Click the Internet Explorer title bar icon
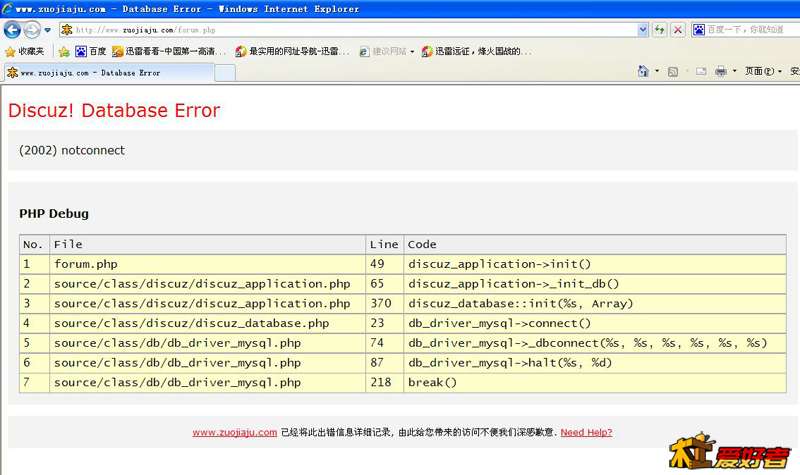Viewport: 800px width, 475px height. (7, 9)
